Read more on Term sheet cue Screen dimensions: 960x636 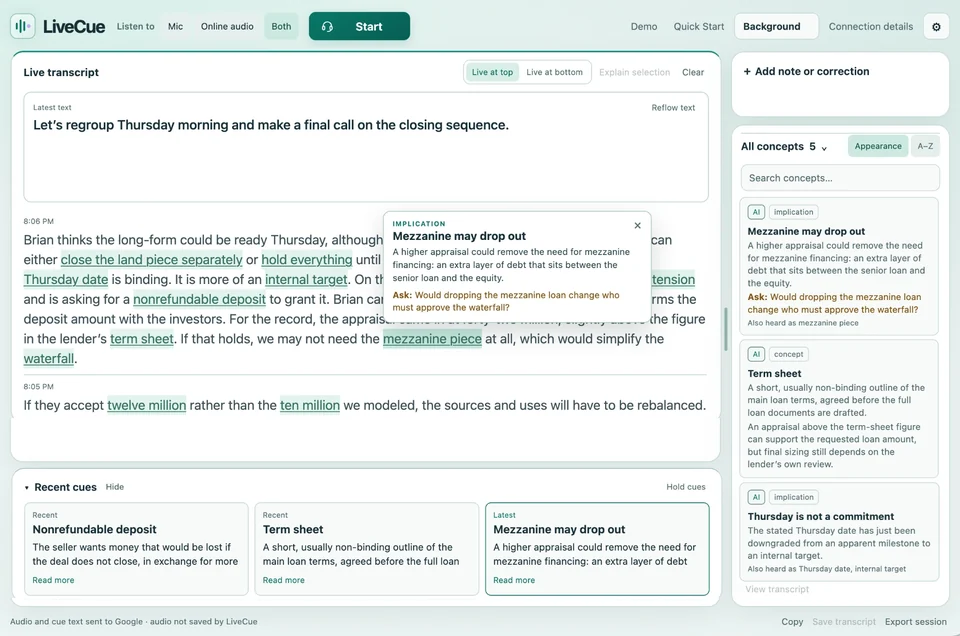[283, 580]
